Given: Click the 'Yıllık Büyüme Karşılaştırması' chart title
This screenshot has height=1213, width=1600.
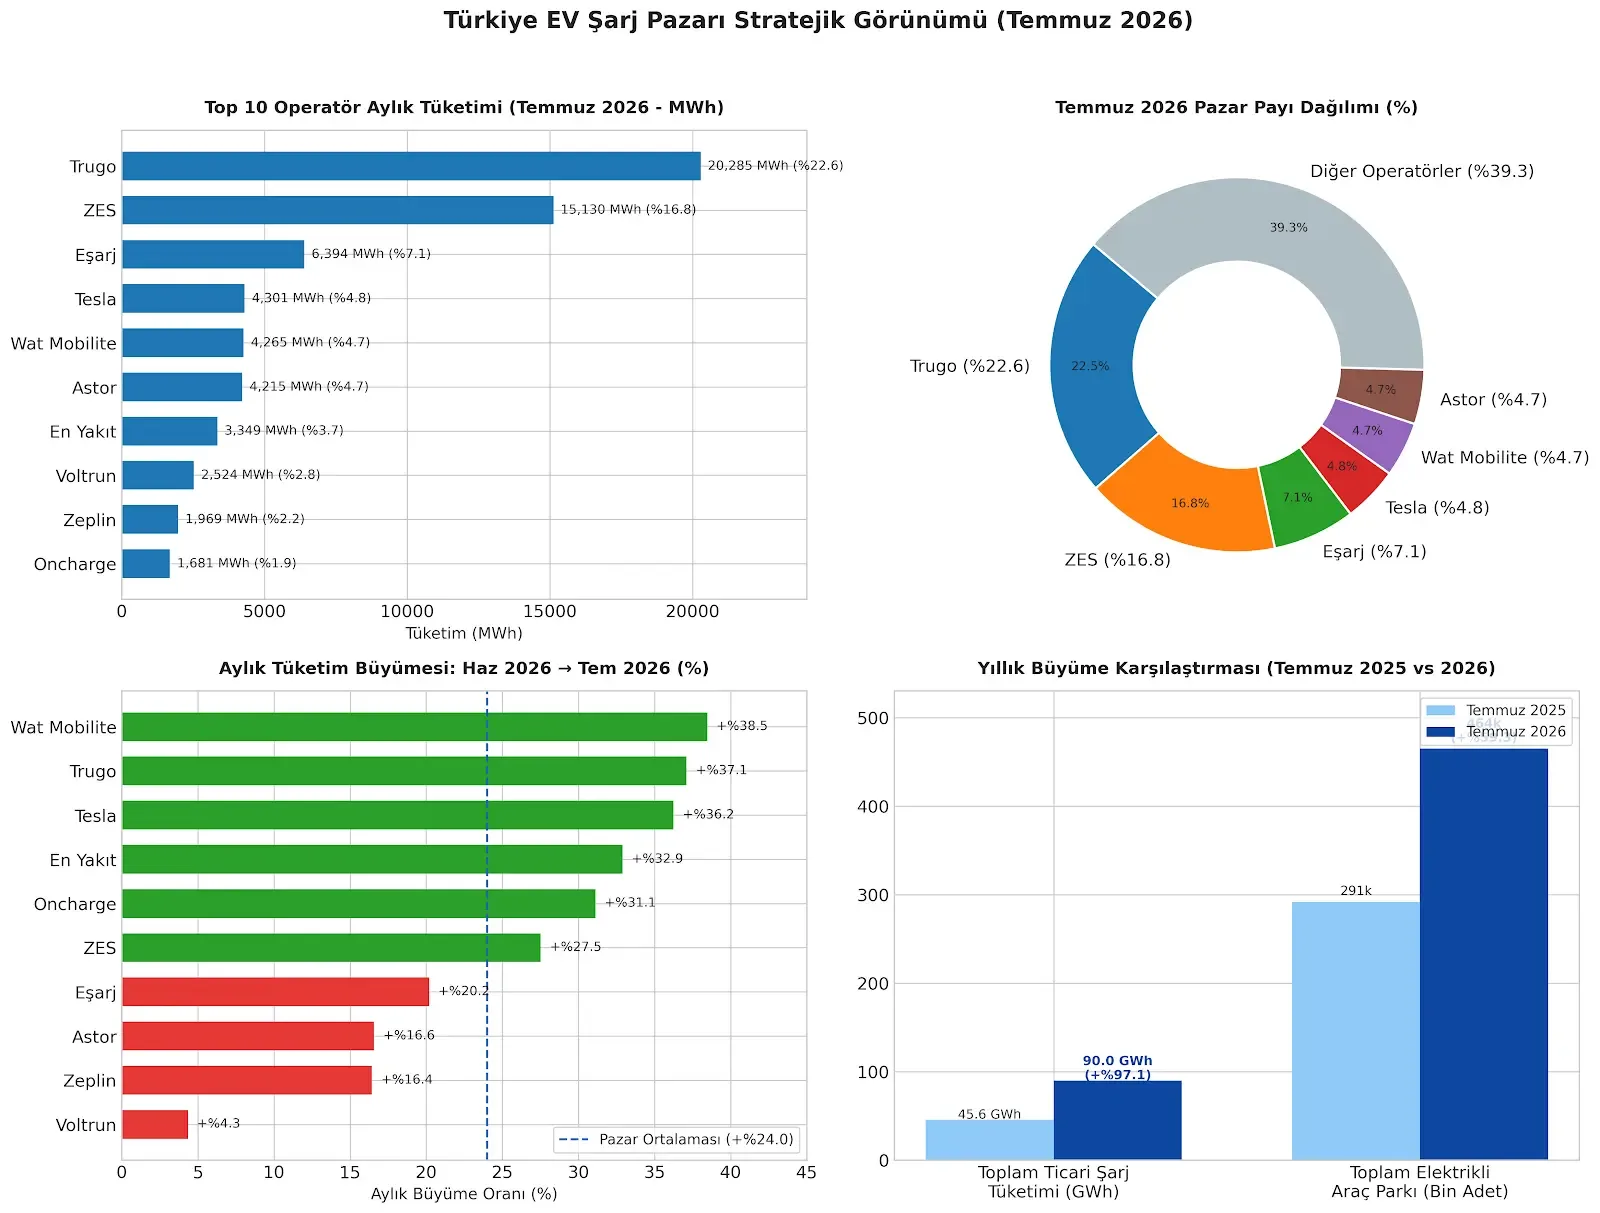Looking at the screenshot, I should 1236,668.
